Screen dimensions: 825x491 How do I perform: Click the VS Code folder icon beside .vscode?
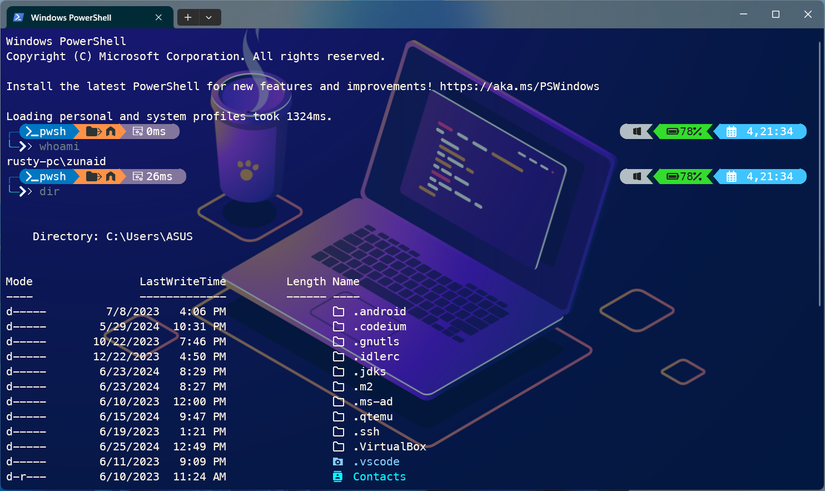[338, 462]
